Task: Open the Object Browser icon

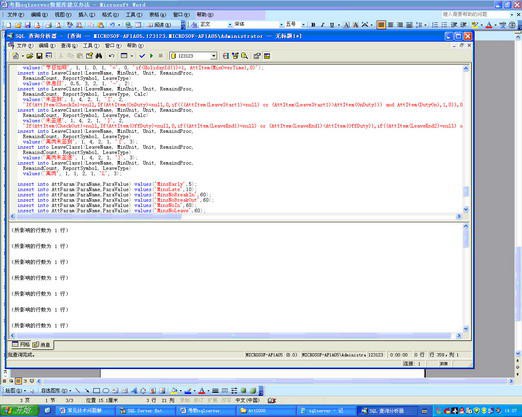Action: (x=235, y=56)
